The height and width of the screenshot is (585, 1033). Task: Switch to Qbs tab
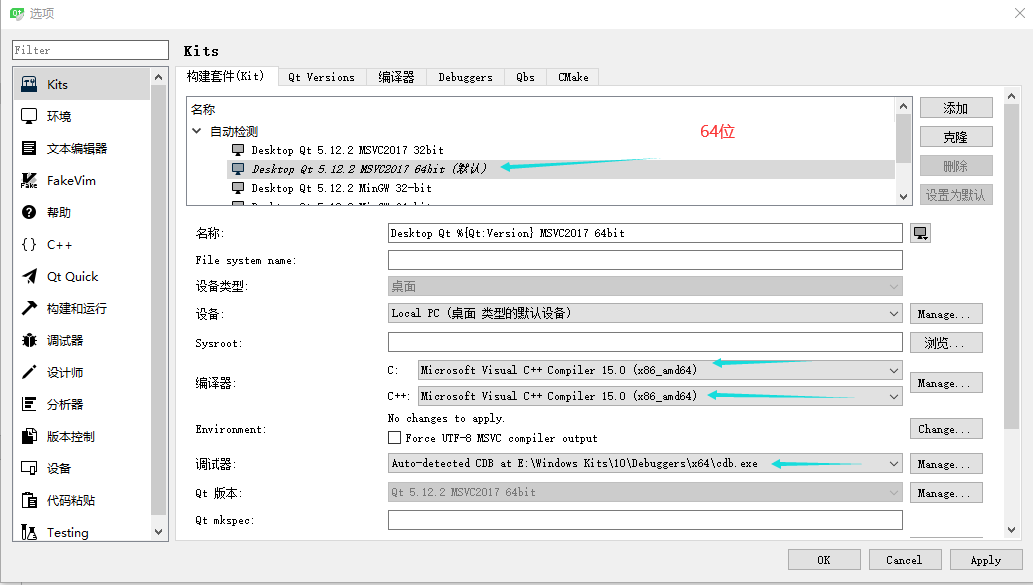(x=525, y=77)
